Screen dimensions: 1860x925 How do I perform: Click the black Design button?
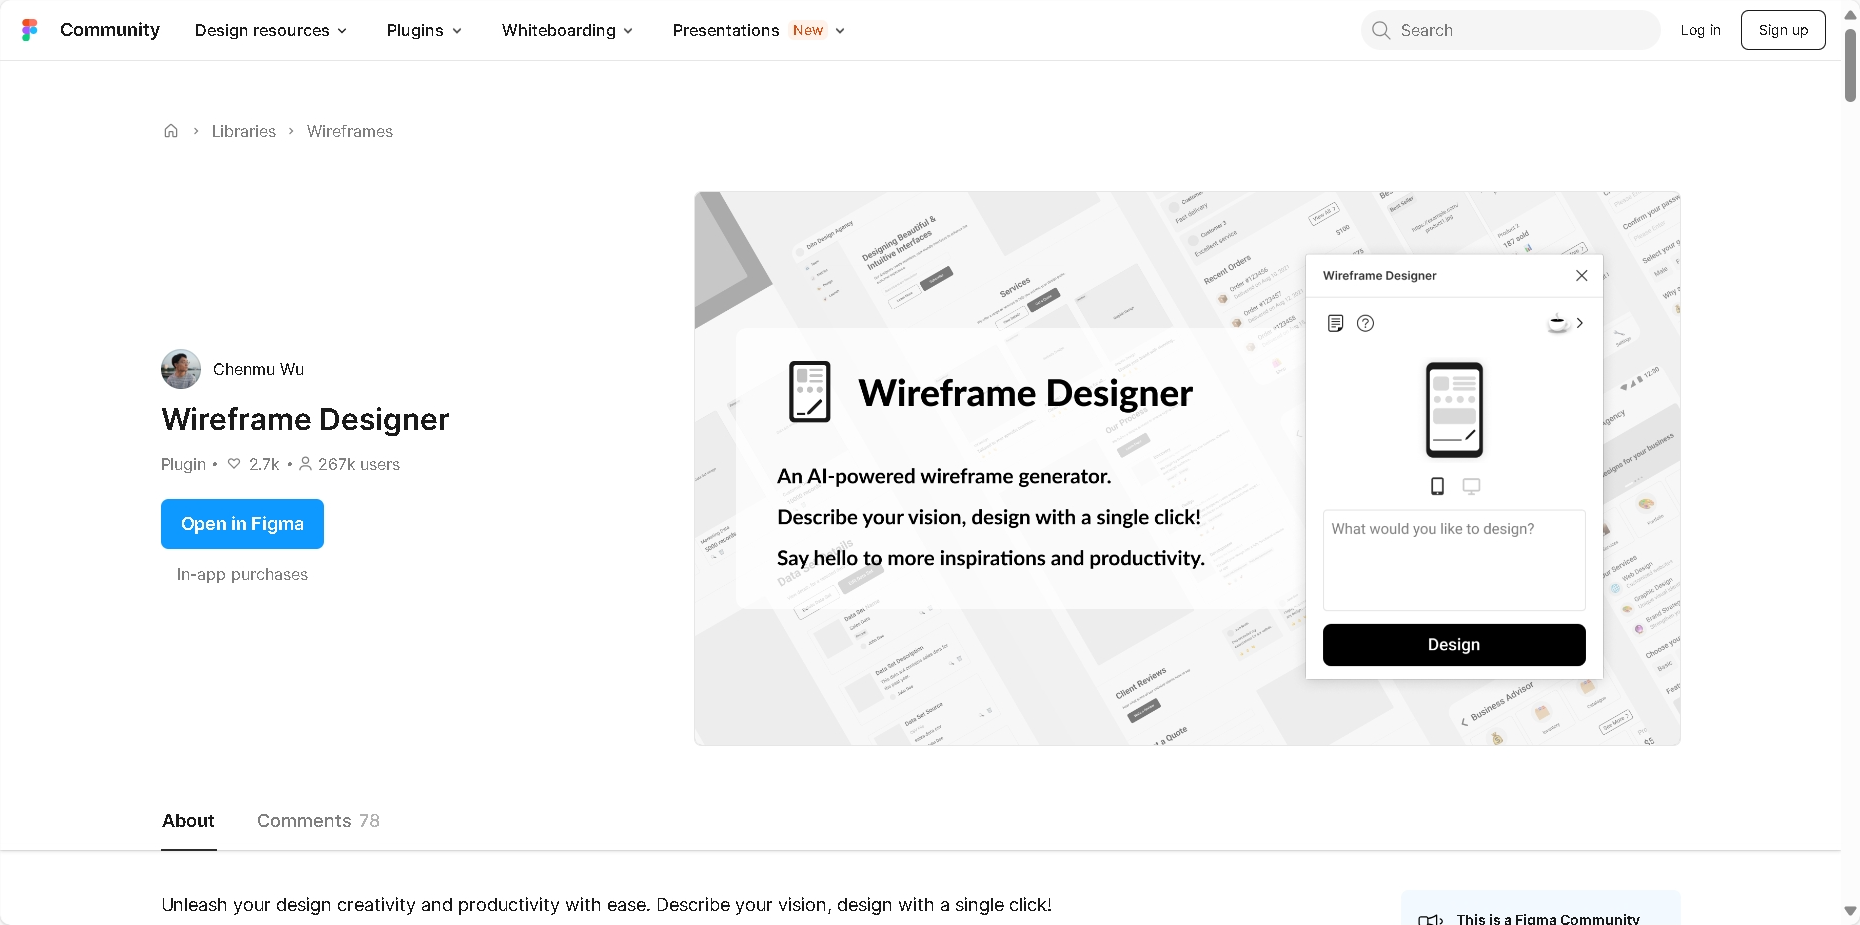click(1454, 645)
